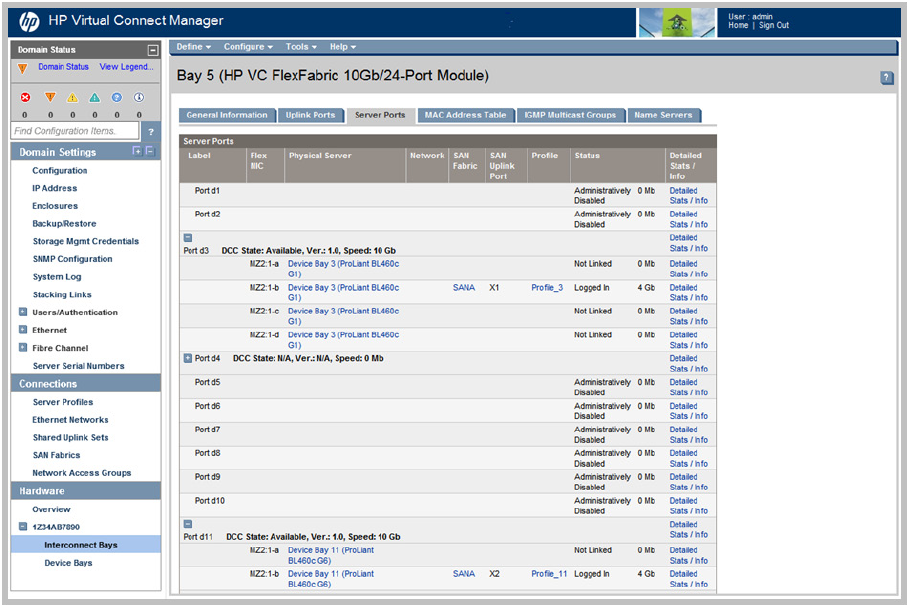
Task: Click Find Configuration Items search field
Action: point(75,131)
